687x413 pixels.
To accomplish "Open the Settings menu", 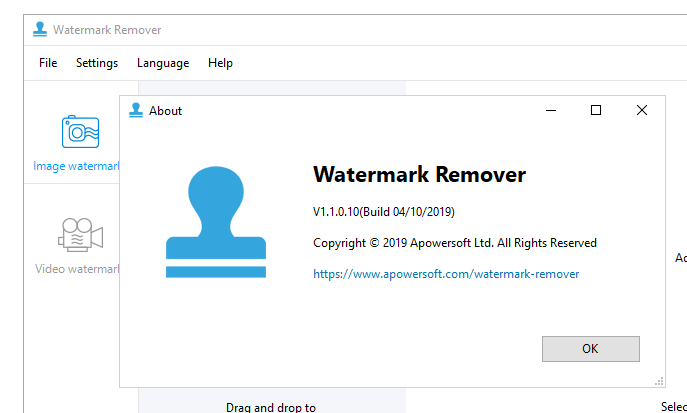I will pos(97,63).
